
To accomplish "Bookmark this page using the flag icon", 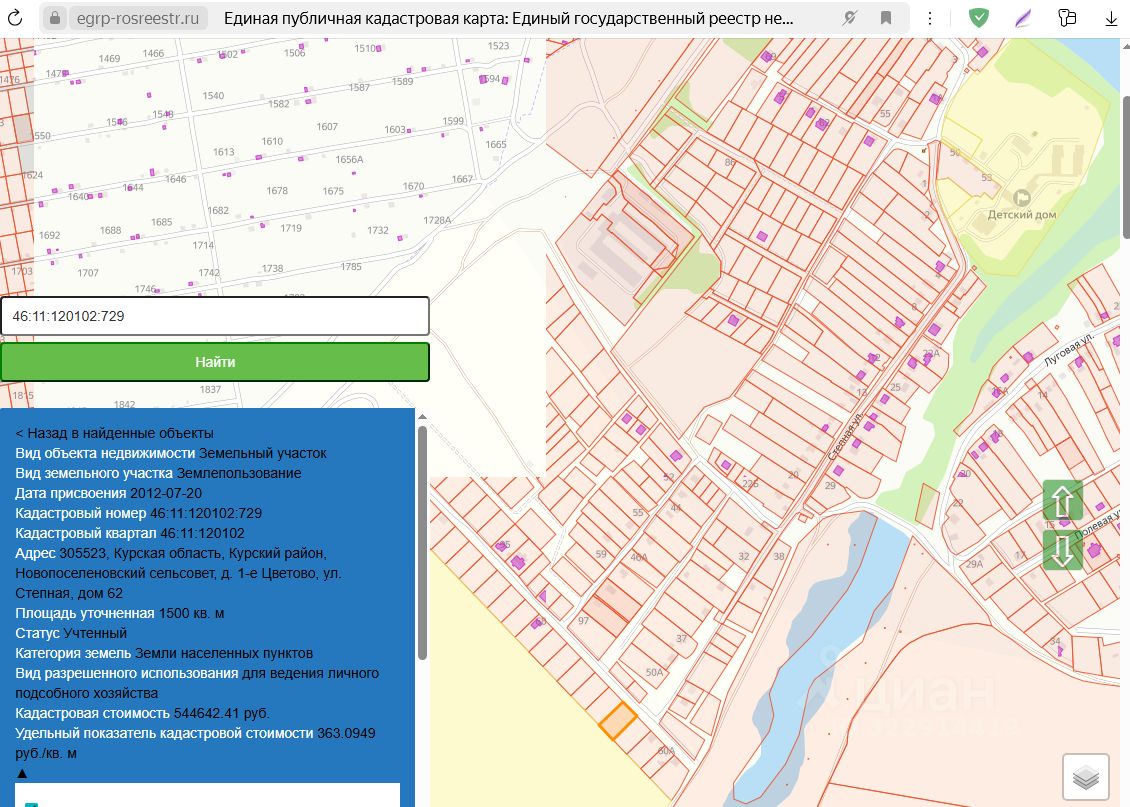I will tap(885, 18).
